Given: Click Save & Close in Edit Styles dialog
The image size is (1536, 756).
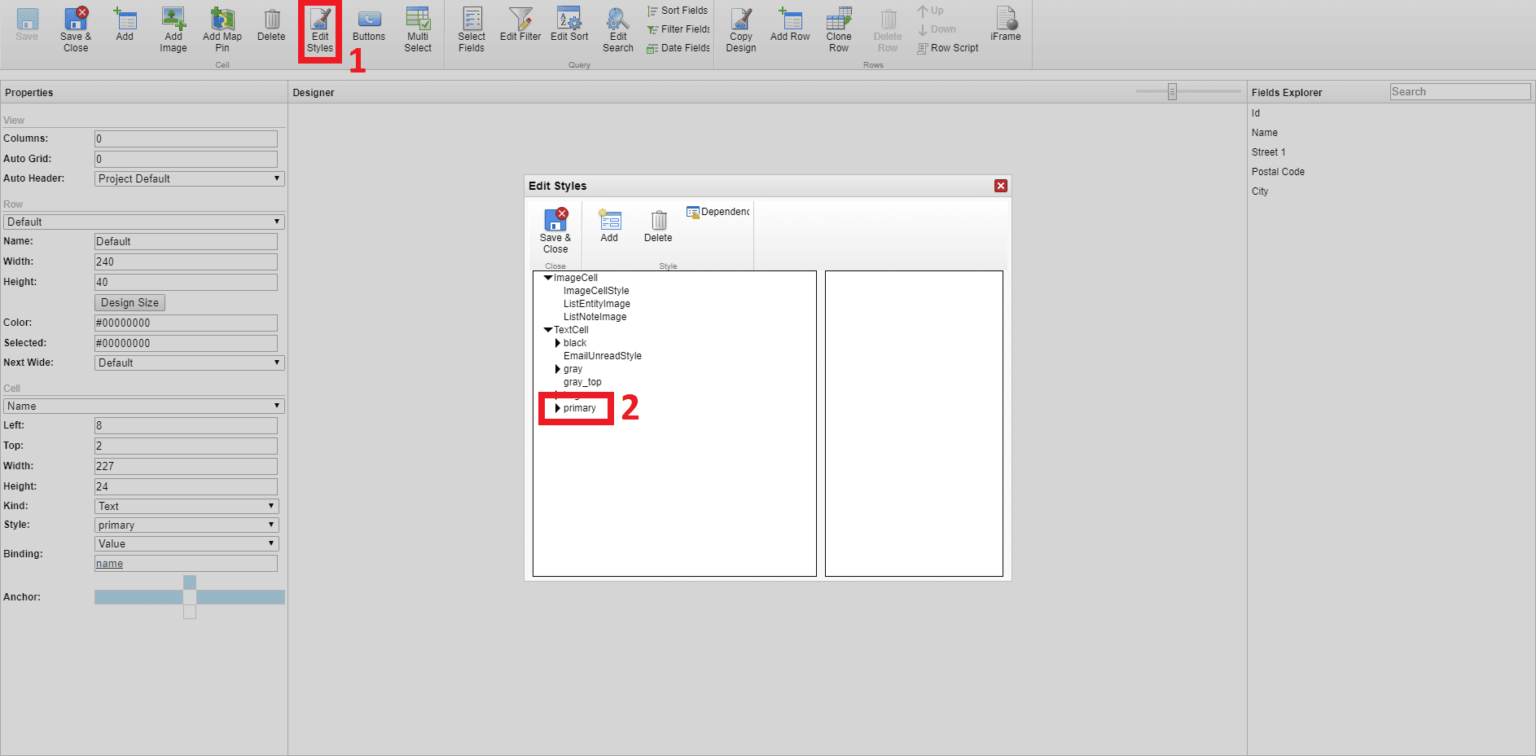Looking at the screenshot, I should coord(555,229).
